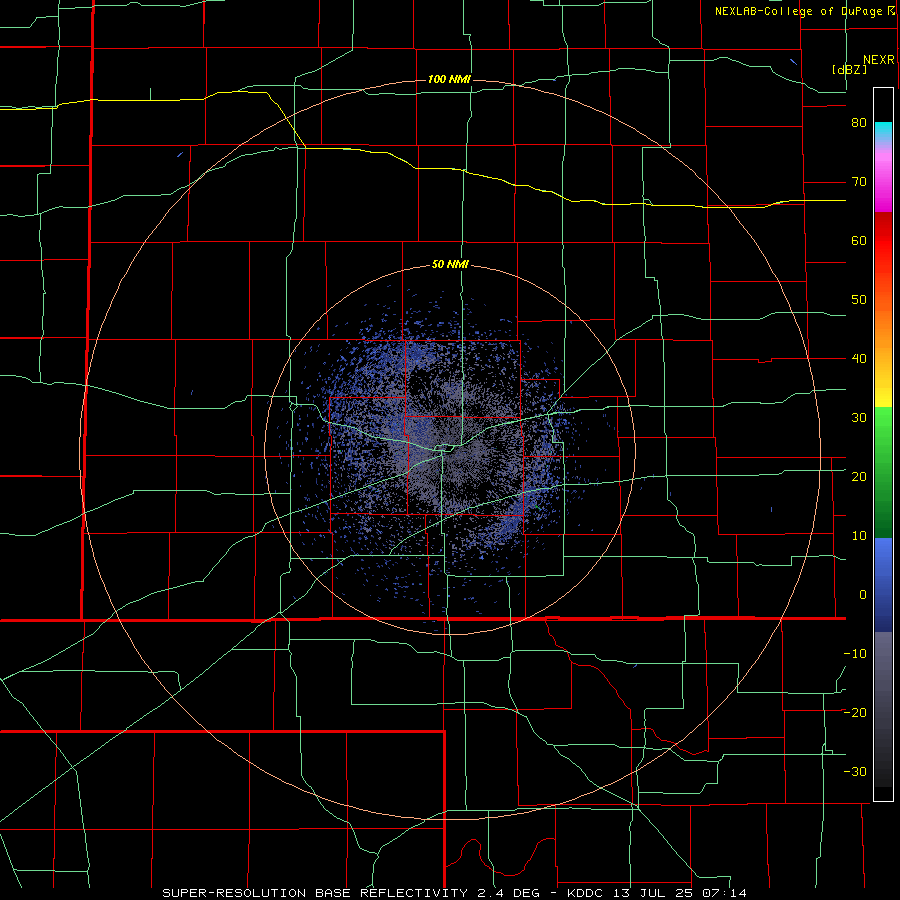
Task: Click the 80 value on dBZ scale
Action: pos(859,123)
